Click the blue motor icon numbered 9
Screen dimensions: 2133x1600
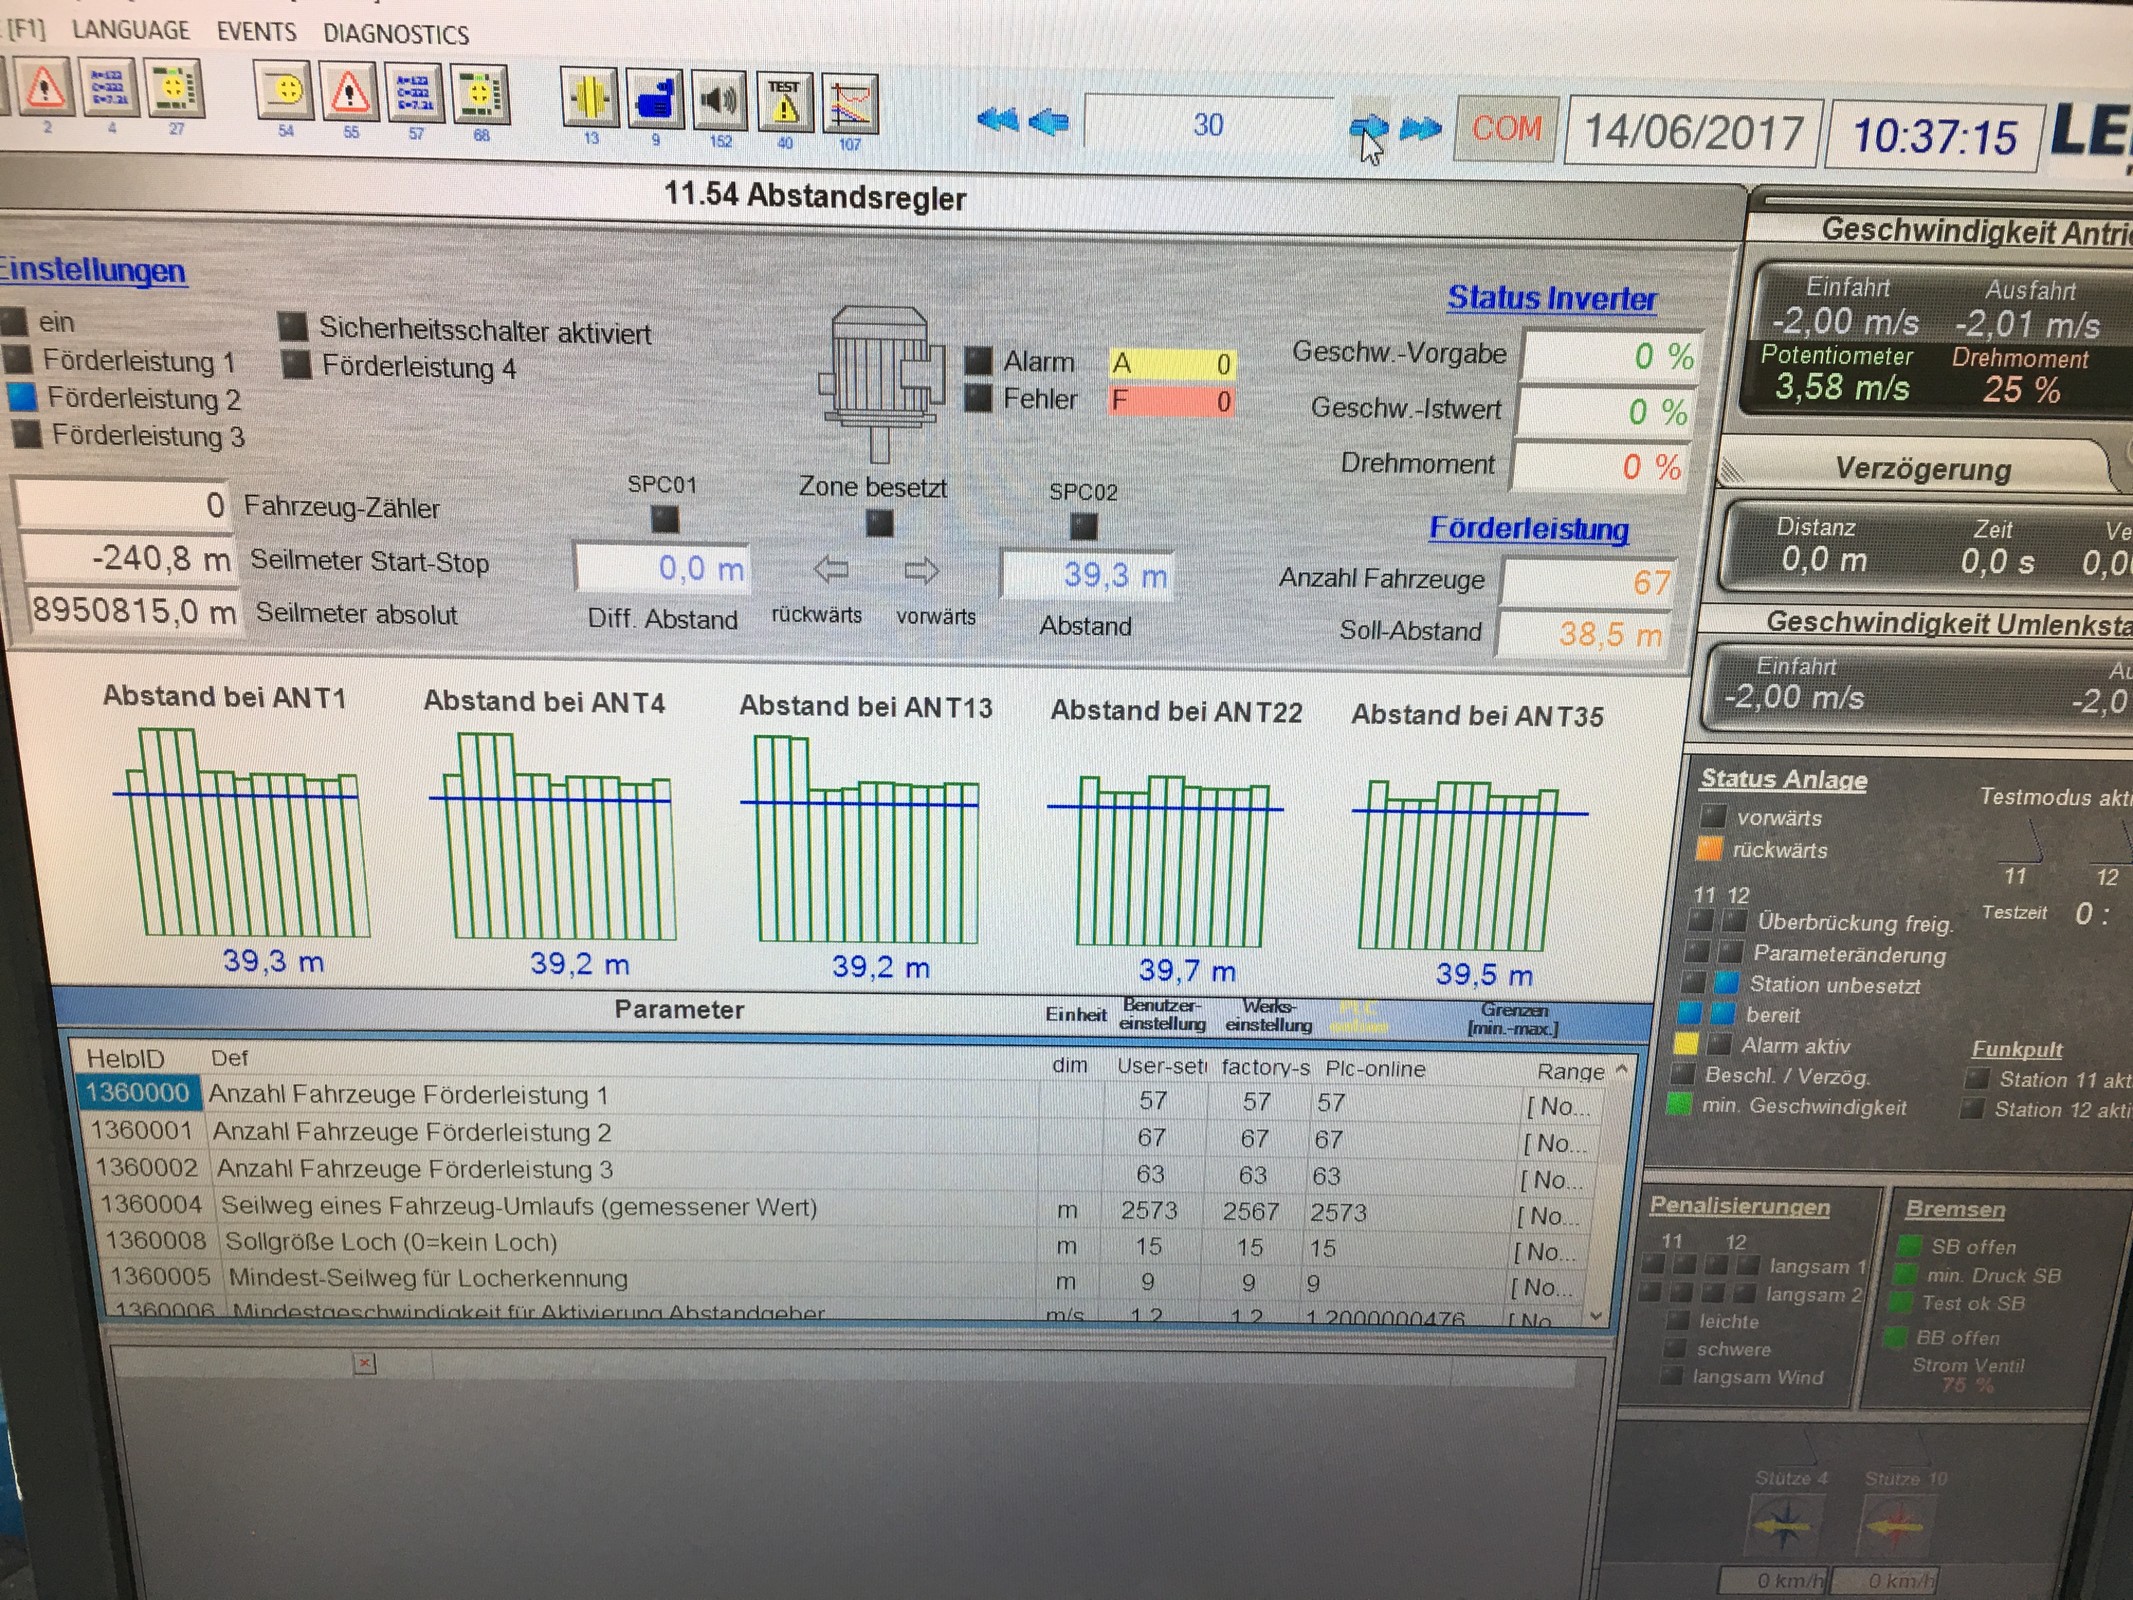tap(655, 98)
